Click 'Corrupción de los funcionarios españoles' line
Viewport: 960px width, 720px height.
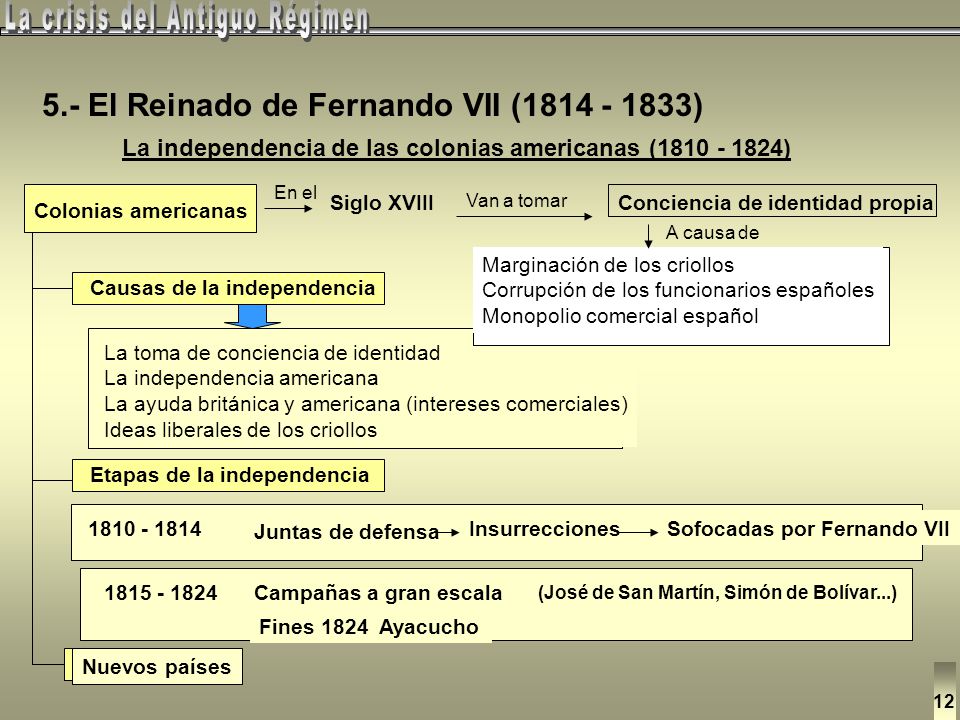[x=678, y=290]
